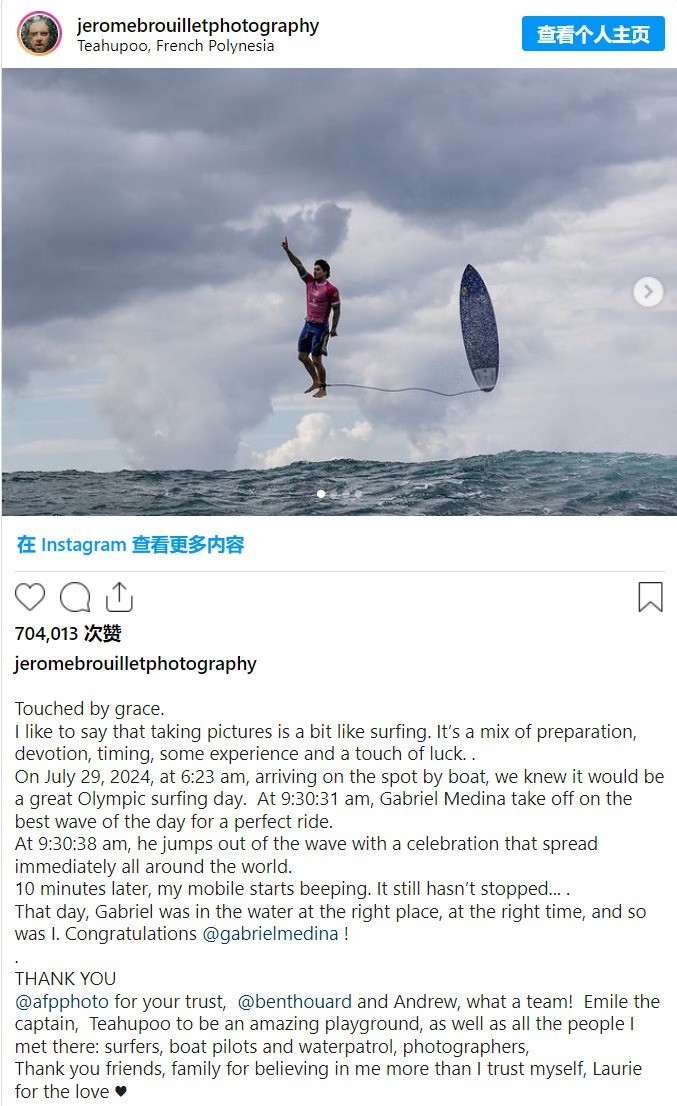Click the surfer photo image

tap(339, 292)
